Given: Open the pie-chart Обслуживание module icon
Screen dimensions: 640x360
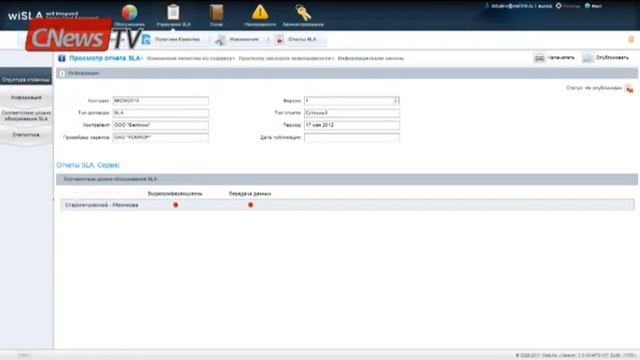Looking at the screenshot, I should pyautogui.click(x=129, y=13).
